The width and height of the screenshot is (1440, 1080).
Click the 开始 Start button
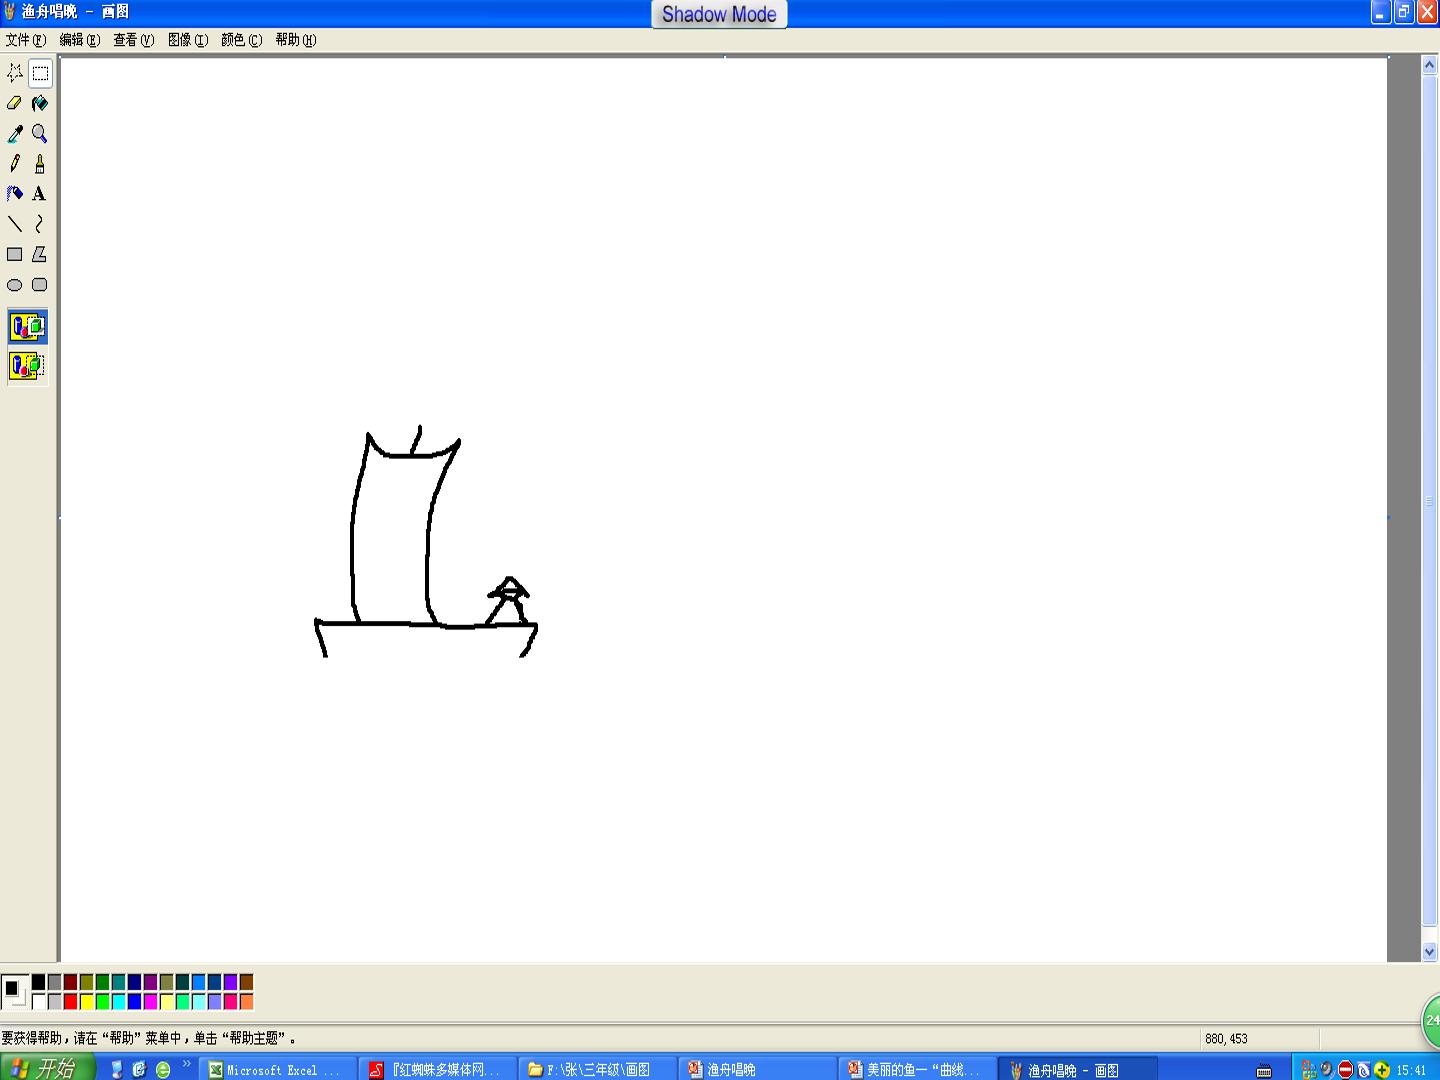47,1069
